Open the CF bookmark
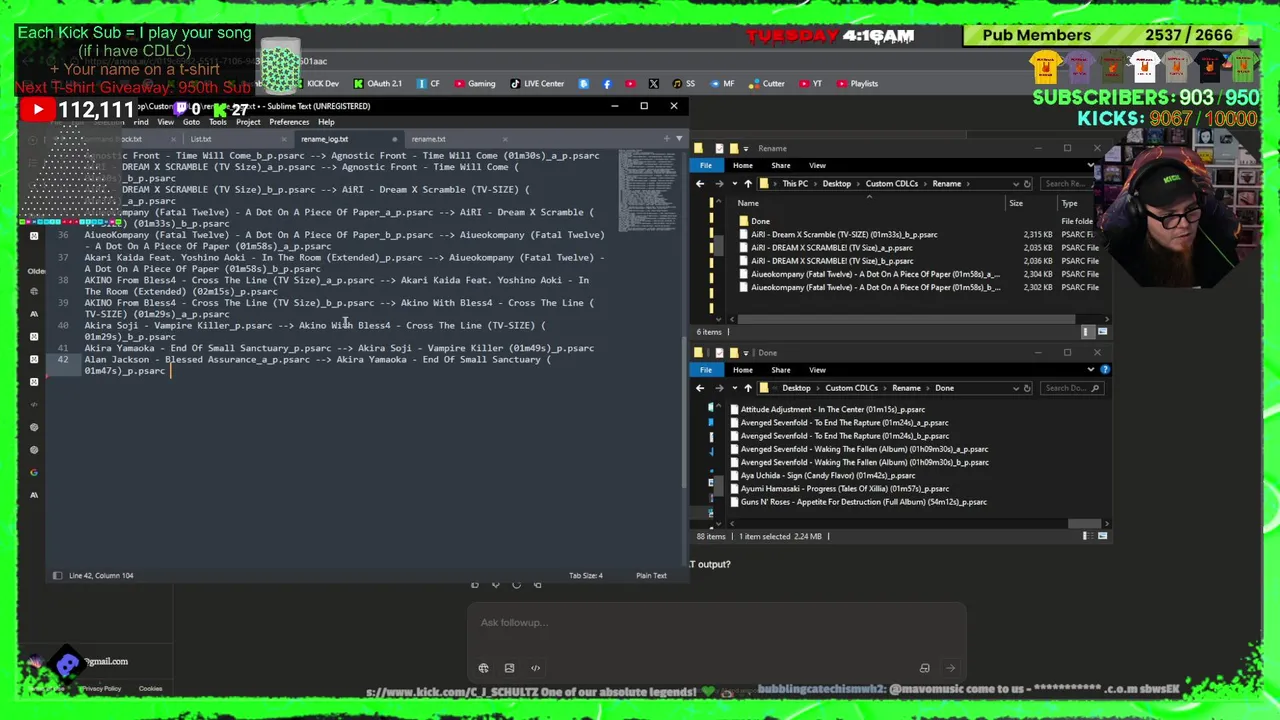Screen dimensions: 1280x720 (429, 84)
